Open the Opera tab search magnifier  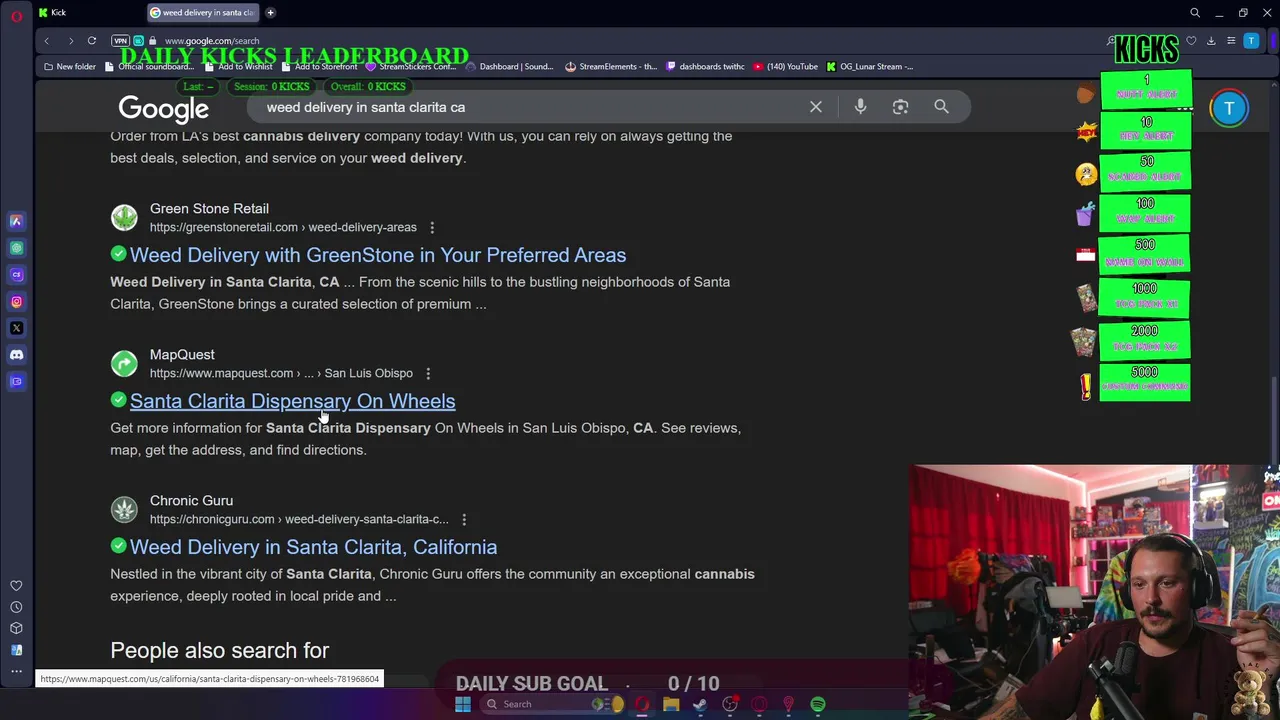(x=1195, y=13)
